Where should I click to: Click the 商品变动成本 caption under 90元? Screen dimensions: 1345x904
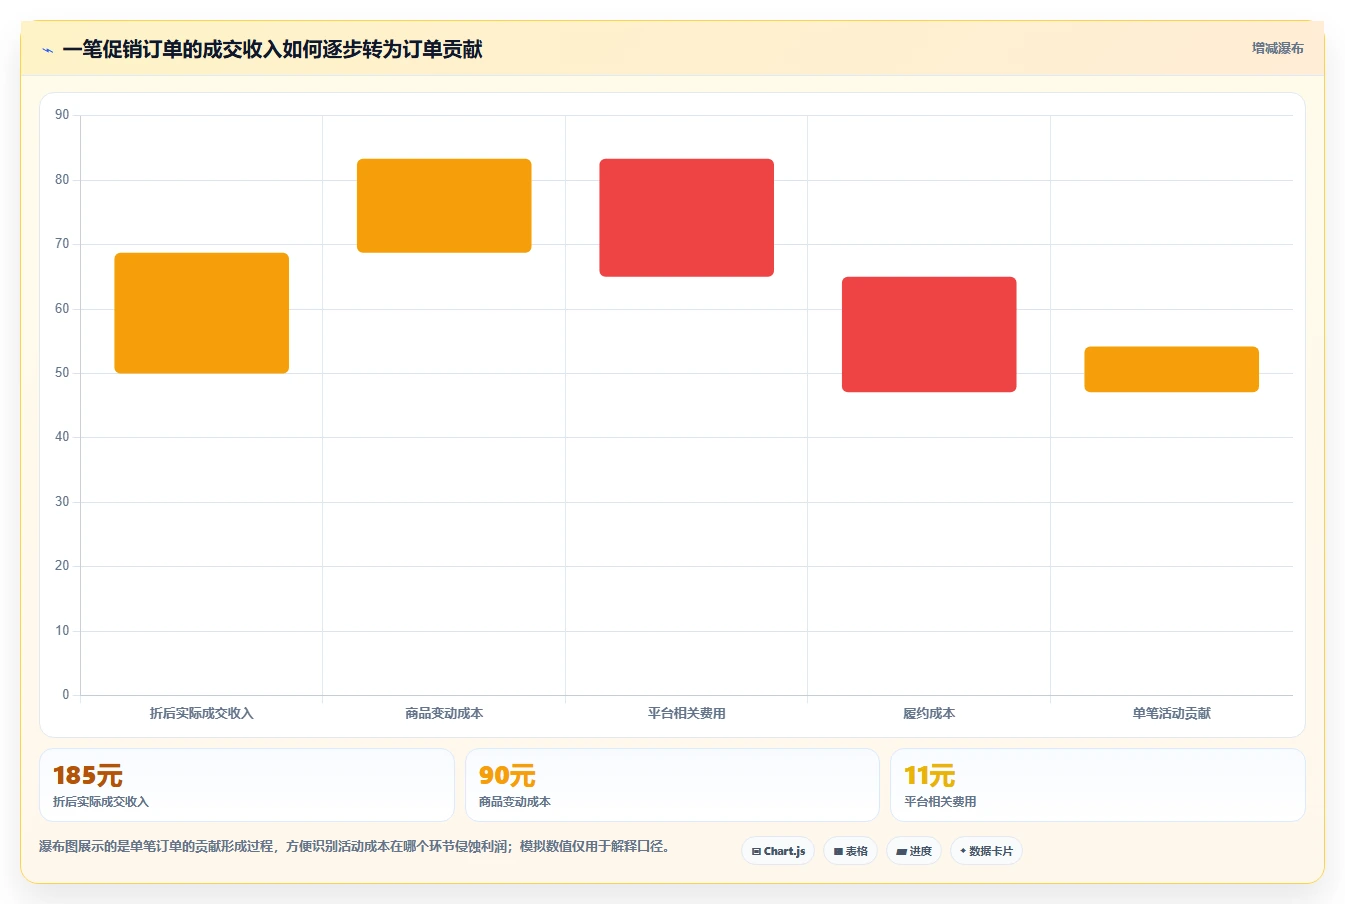[515, 802]
